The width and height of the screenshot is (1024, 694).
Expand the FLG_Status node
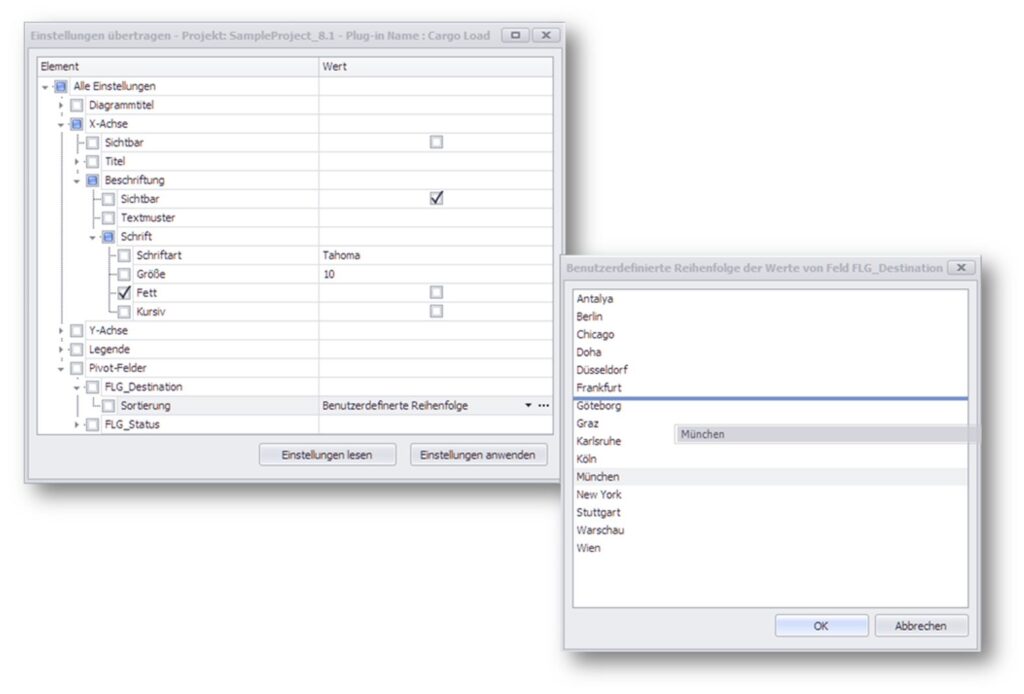(x=76, y=425)
